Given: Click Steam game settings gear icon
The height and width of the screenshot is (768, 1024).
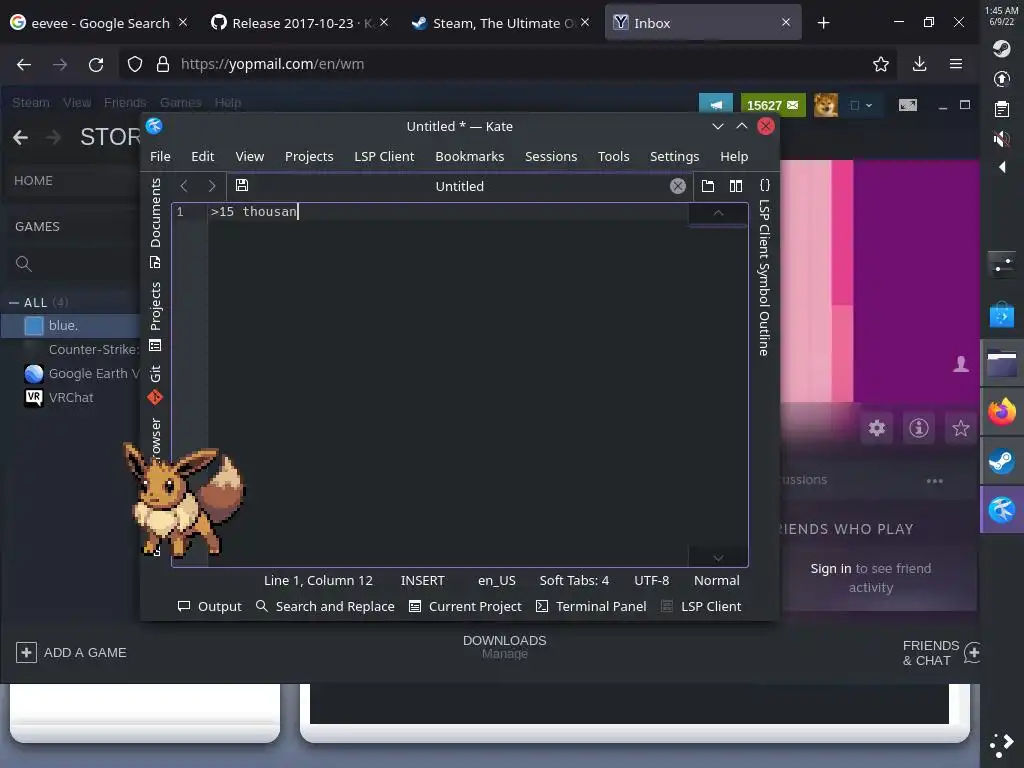Looking at the screenshot, I should [x=876, y=428].
